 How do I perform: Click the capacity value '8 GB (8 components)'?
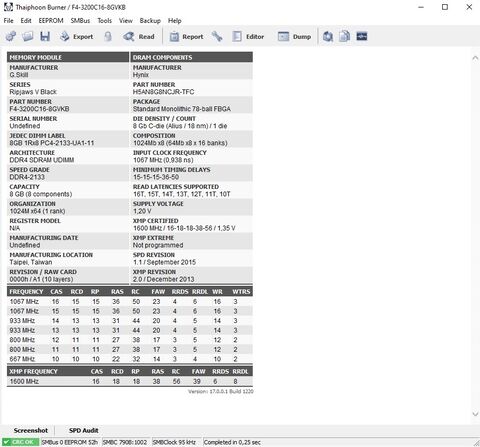coord(41,194)
